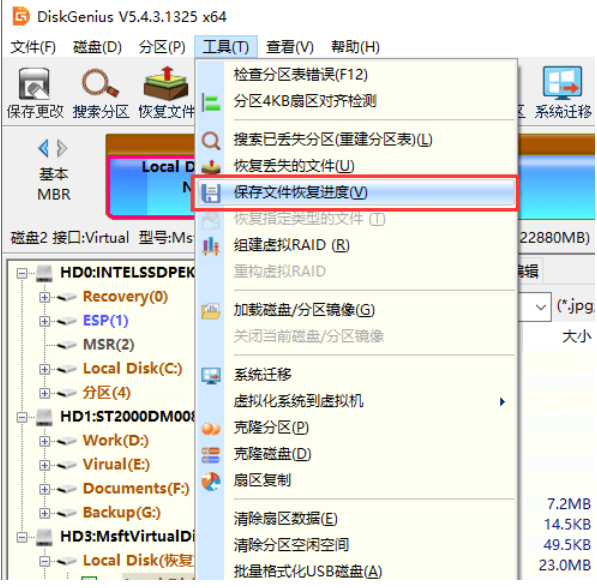The image size is (597, 588).
Task: Click the 搜索分区 magnifier toolbar icon
Action: (x=100, y=83)
